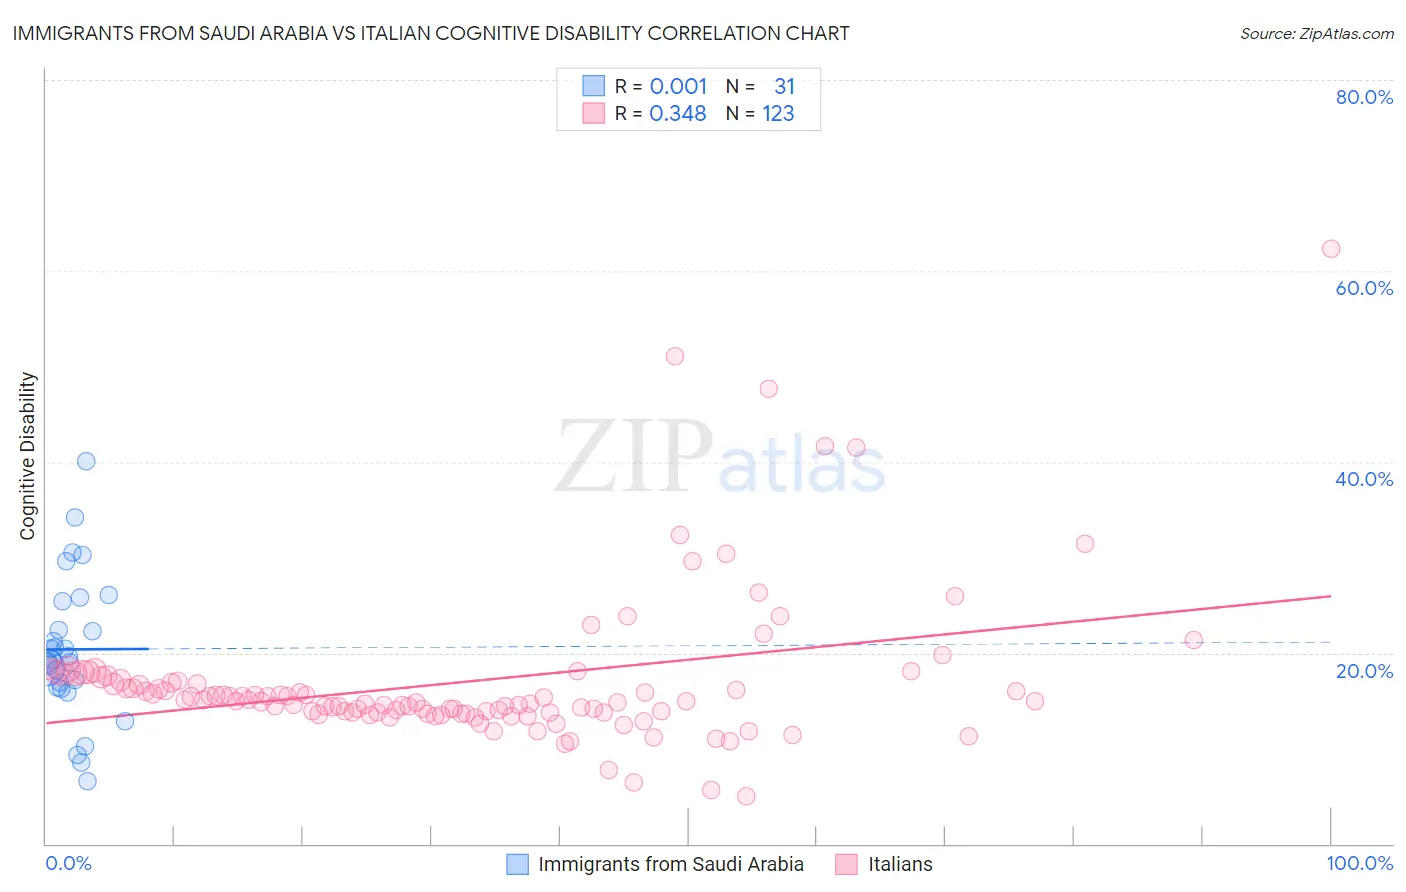Click the Cognitive Disability y-axis label
Image resolution: width=1406 pixels, height=892 pixels.
click(x=27, y=456)
